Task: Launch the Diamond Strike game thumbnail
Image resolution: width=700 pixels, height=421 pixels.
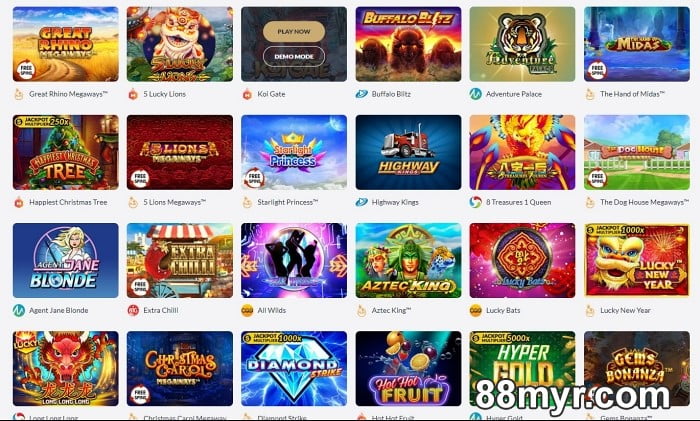Action: pos(294,368)
